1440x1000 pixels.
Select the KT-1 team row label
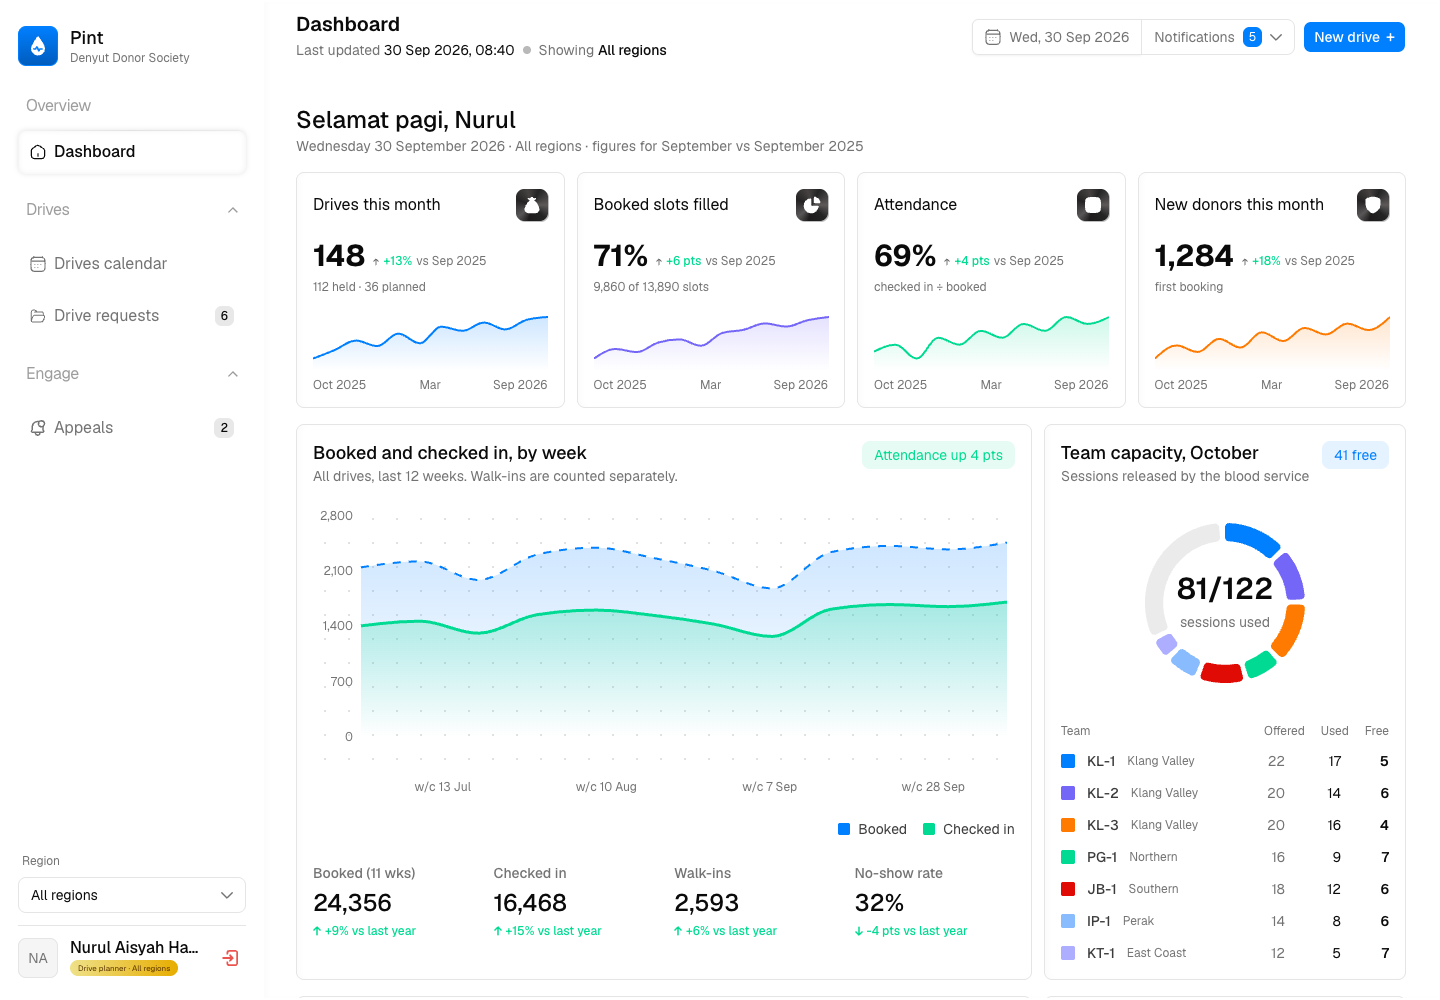(1101, 953)
